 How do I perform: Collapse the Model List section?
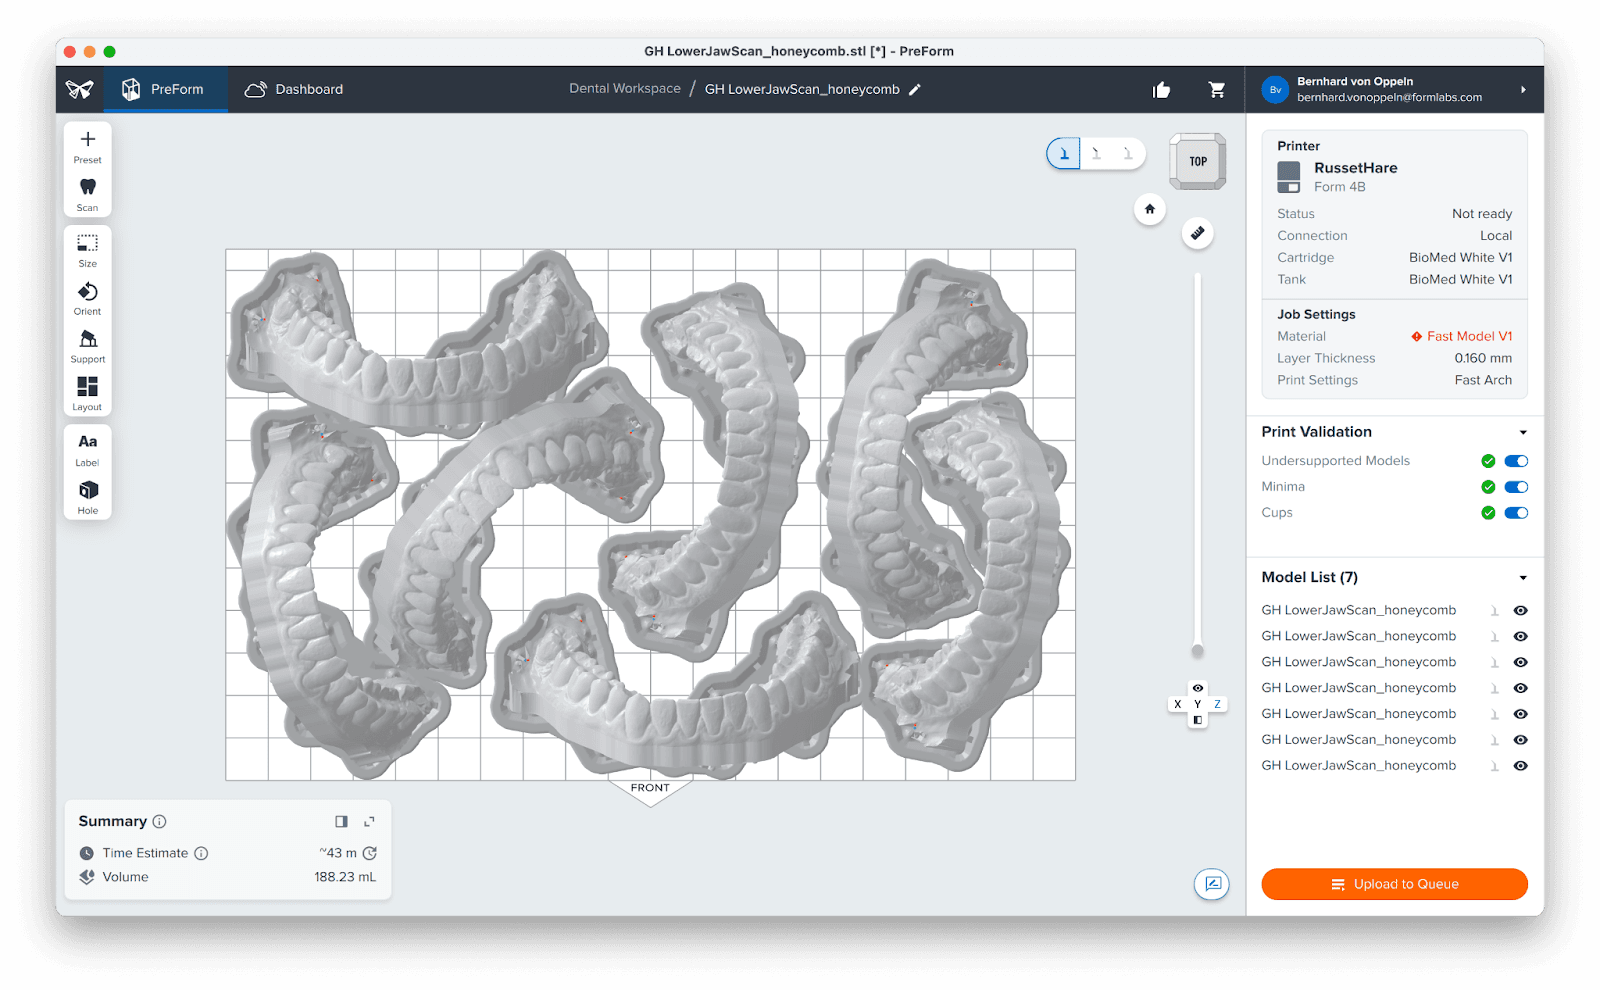[x=1523, y=578]
